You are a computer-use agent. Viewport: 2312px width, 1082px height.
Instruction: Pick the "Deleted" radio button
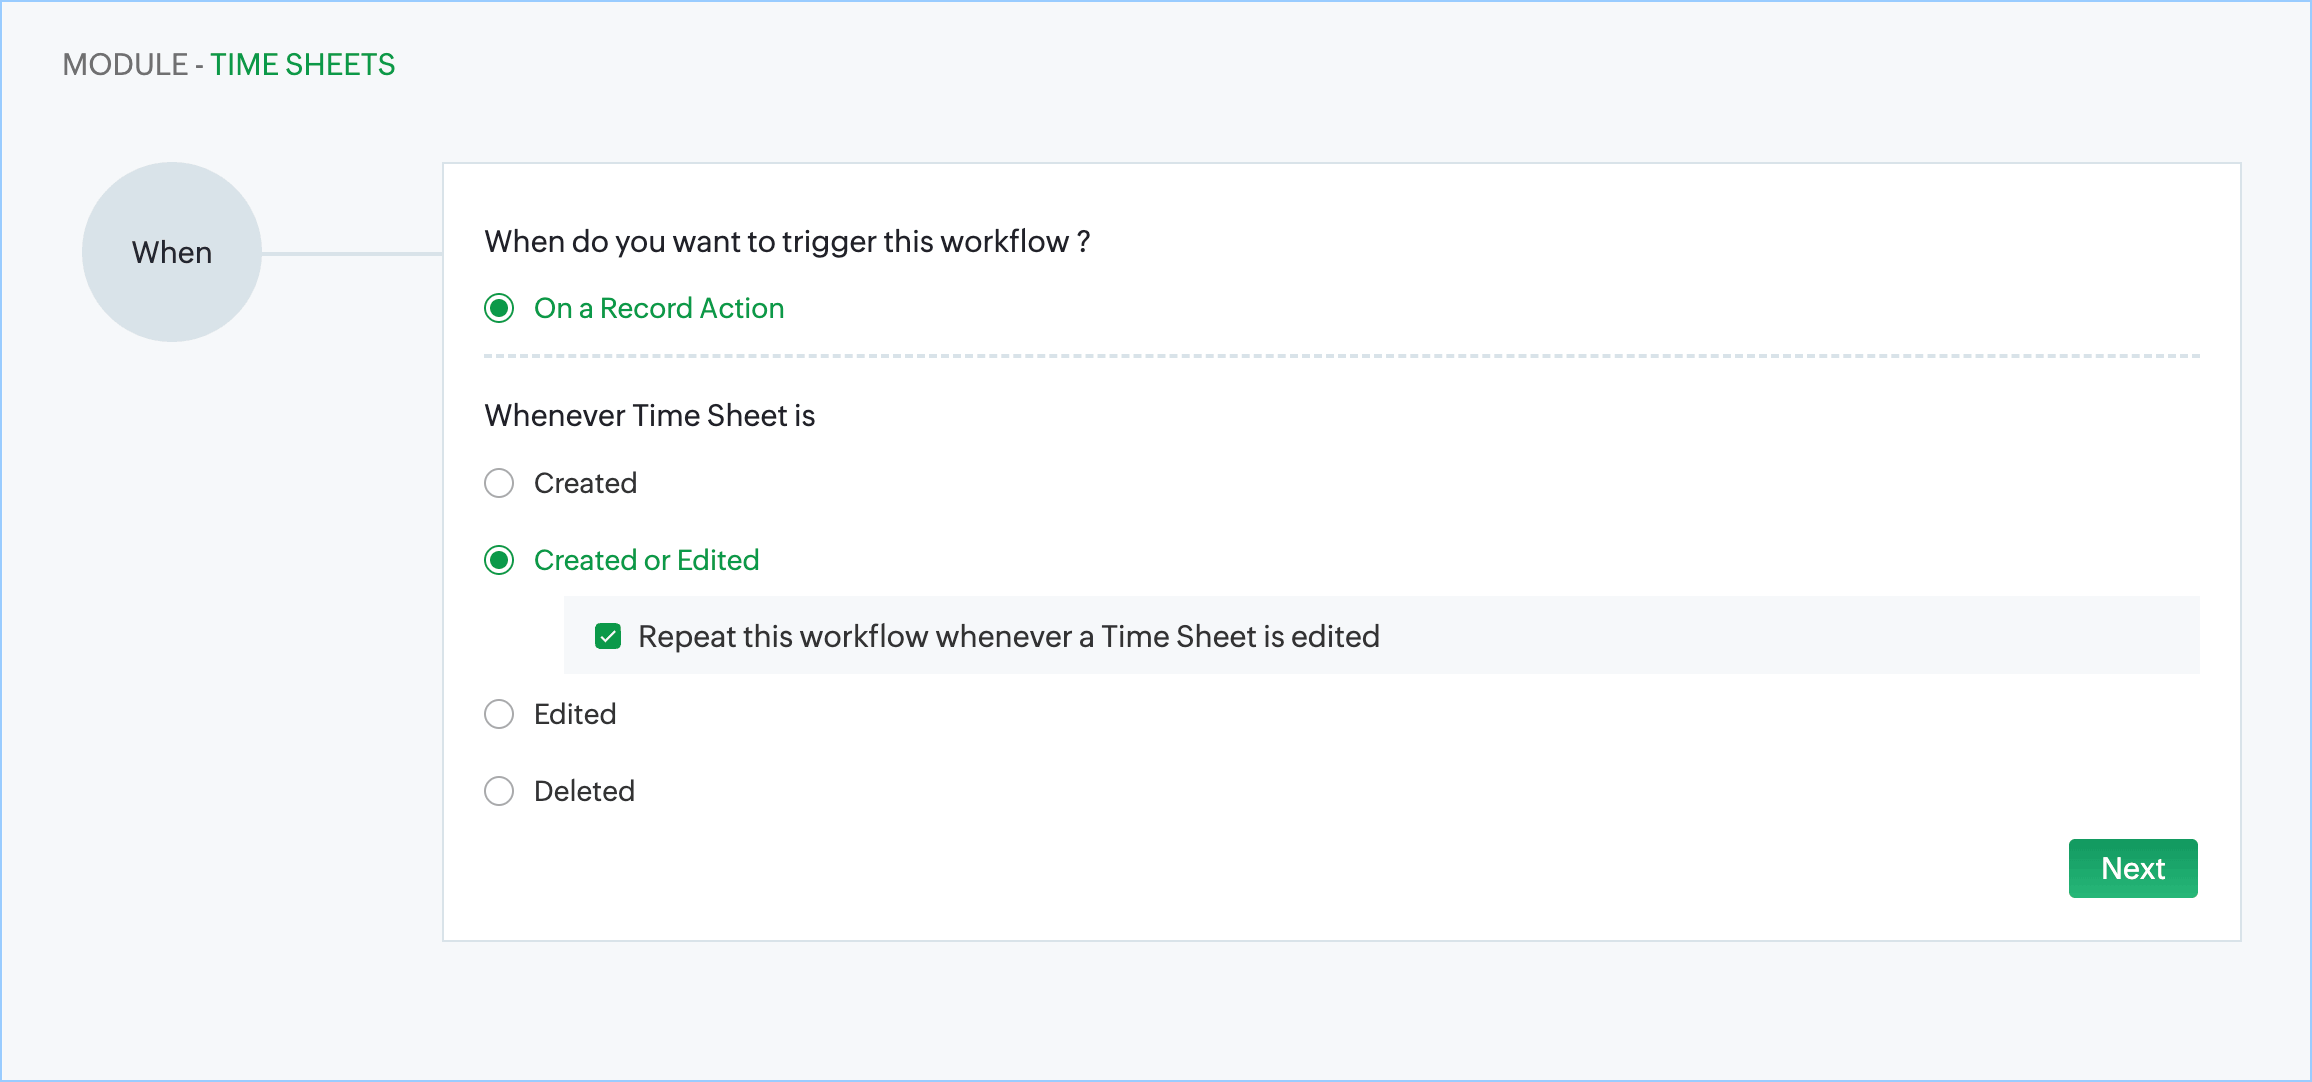tap(499, 791)
